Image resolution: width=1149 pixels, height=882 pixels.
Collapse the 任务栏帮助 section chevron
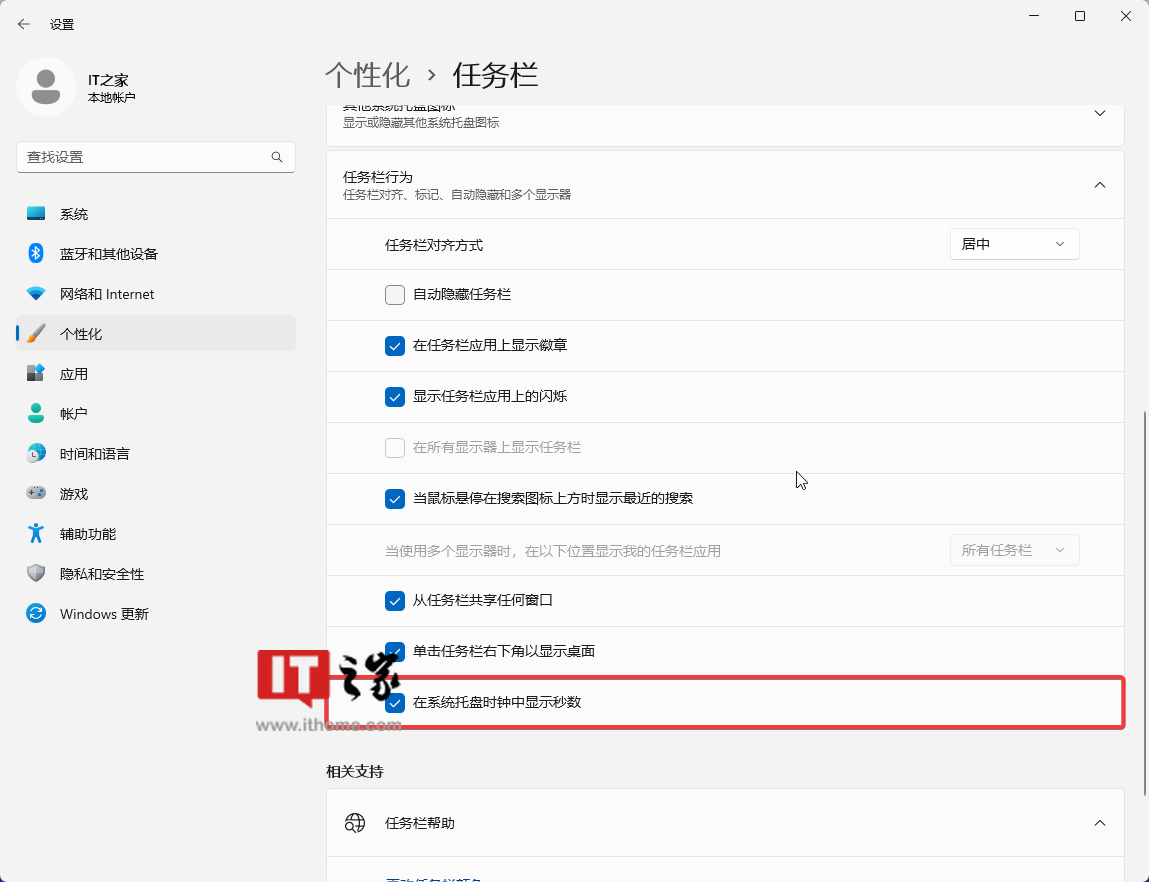tap(1100, 823)
